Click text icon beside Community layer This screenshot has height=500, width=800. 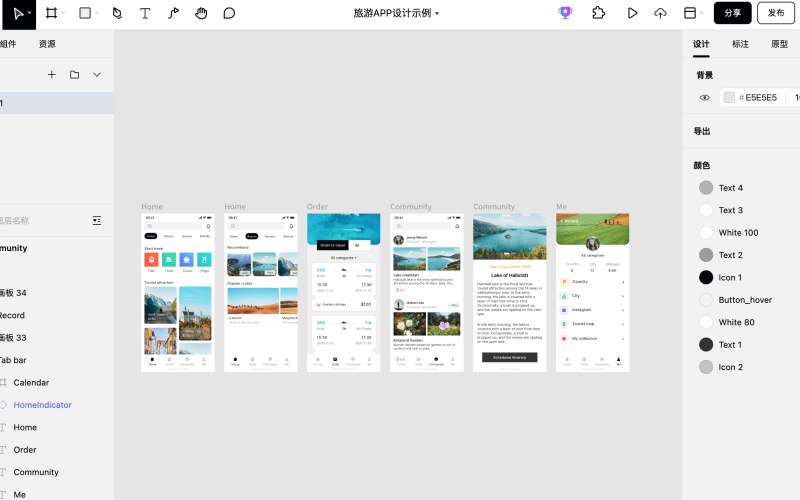click(3, 472)
